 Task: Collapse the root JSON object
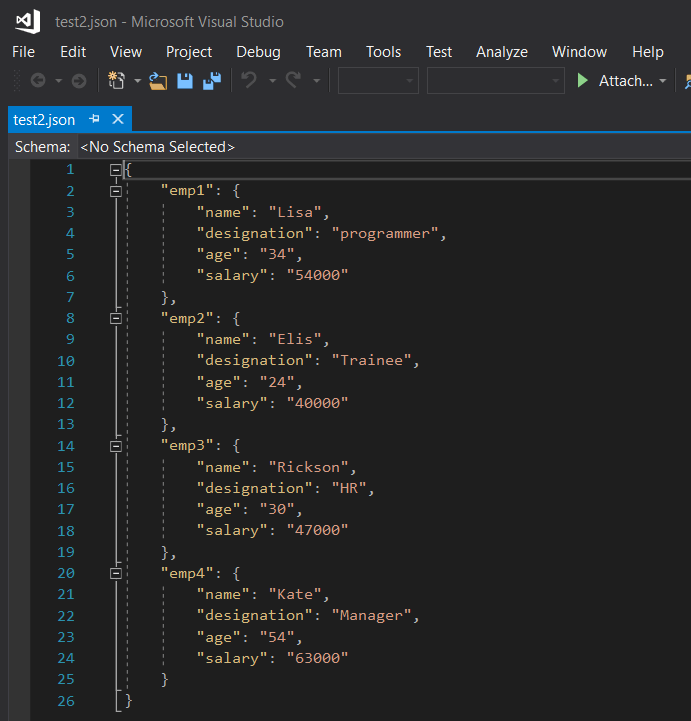coord(116,170)
